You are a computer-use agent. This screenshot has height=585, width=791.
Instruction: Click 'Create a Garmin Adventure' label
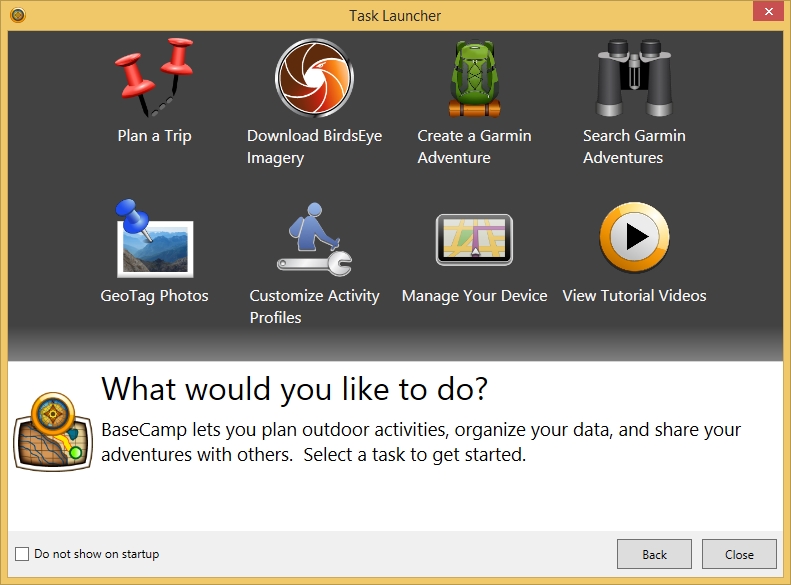[474, 147]
